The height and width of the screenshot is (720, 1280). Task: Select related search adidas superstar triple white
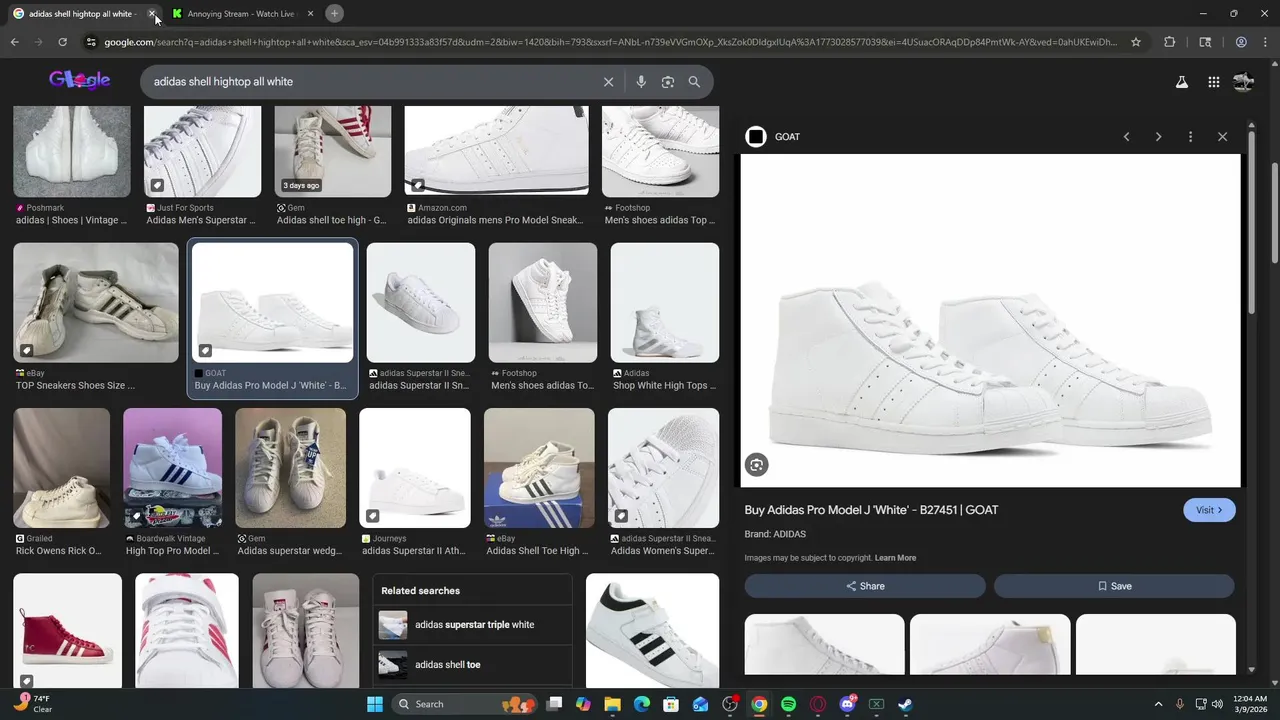click(x=472, y=625)
